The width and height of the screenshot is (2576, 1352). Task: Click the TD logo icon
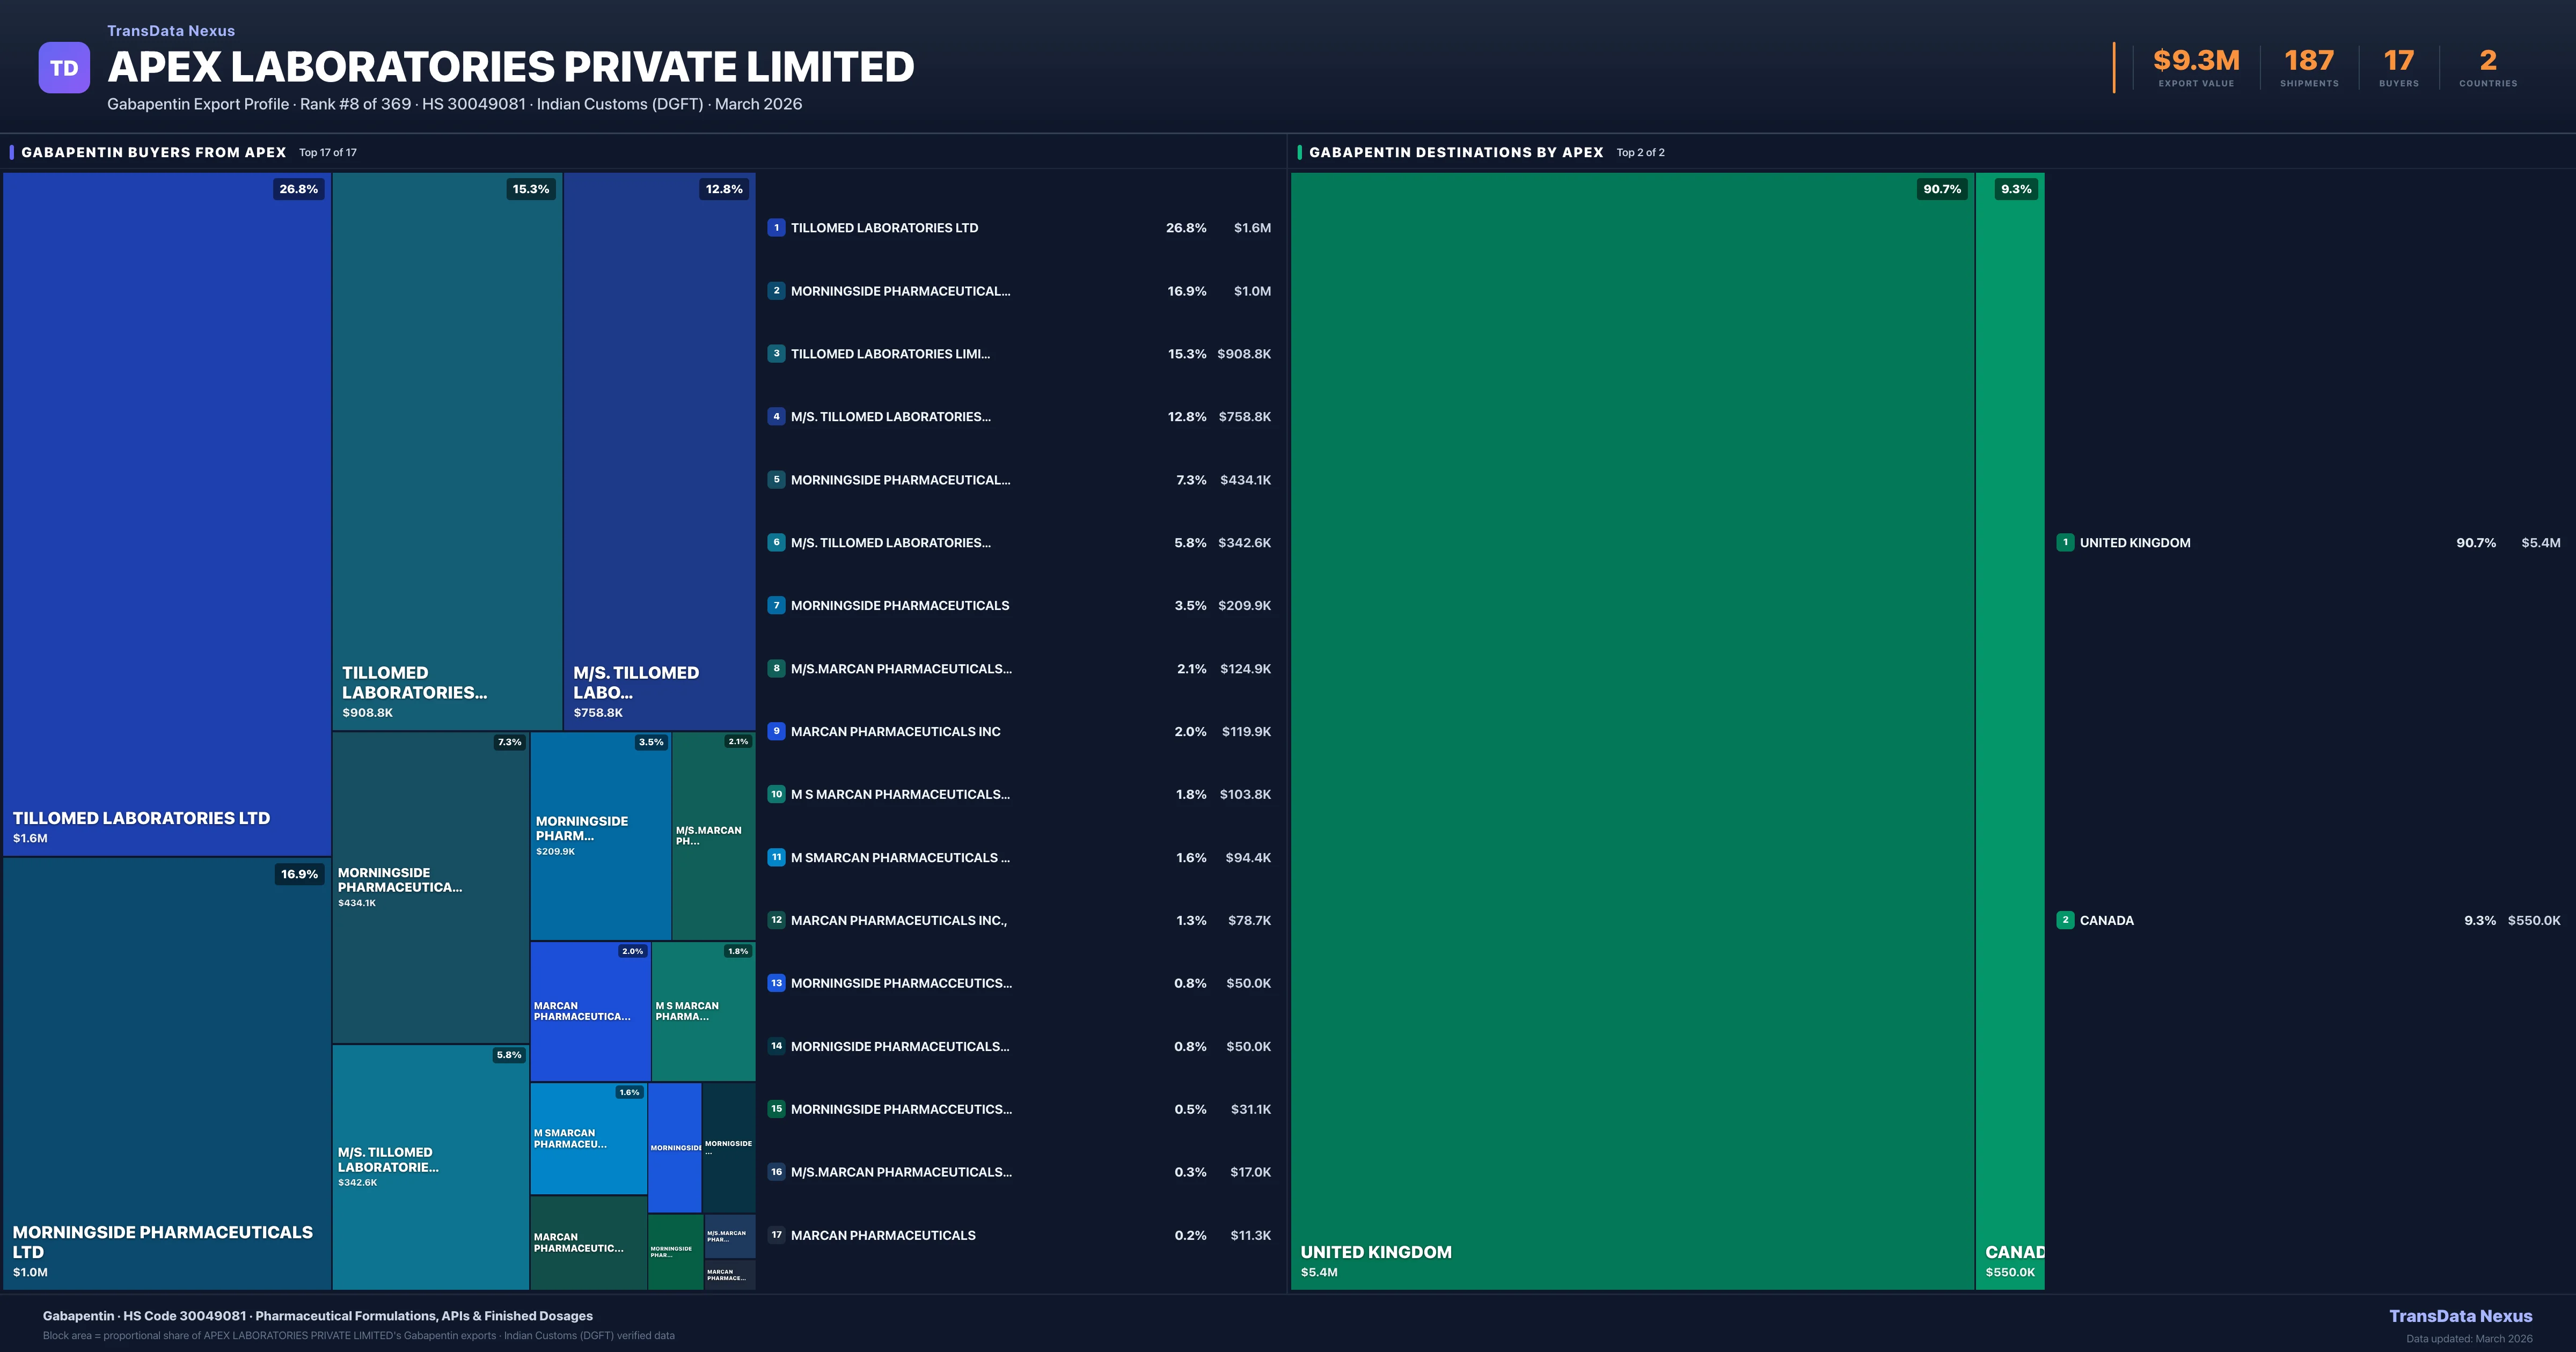64,68
